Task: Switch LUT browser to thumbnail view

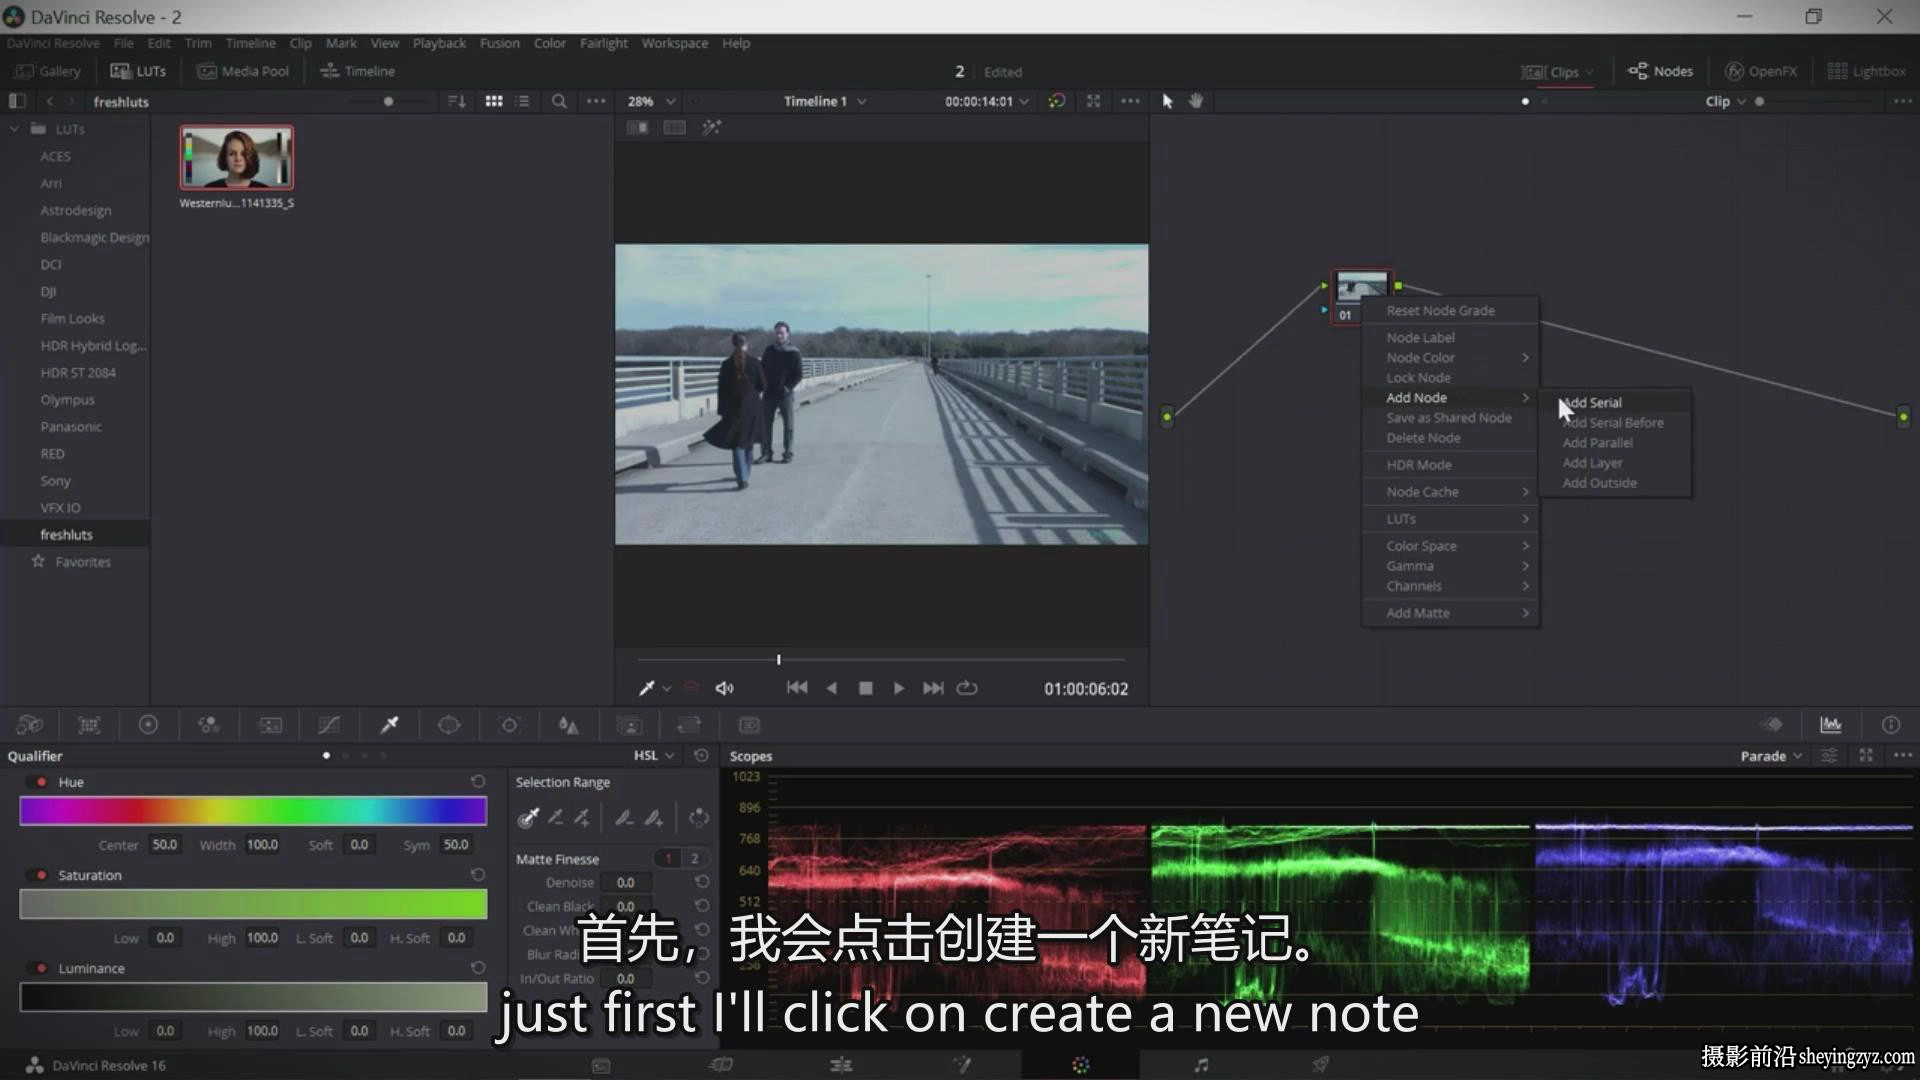Action: (494, 101)
